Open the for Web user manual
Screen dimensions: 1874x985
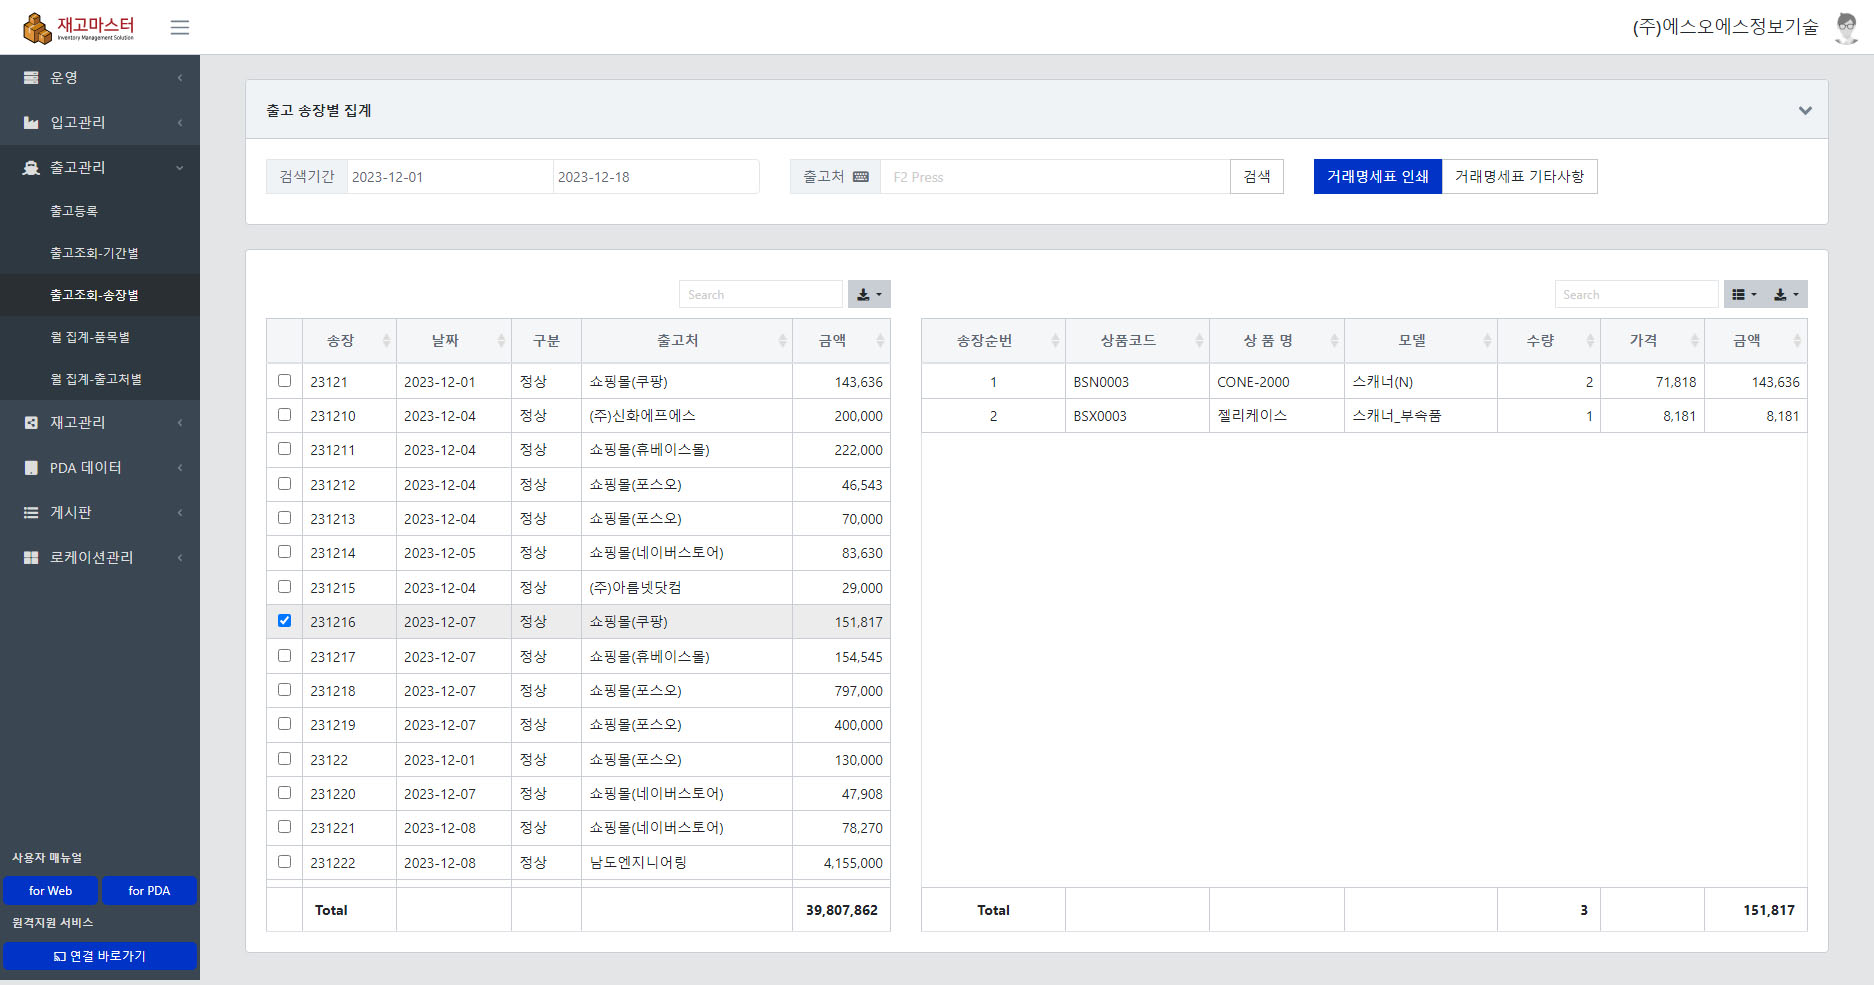click(50, 891)
